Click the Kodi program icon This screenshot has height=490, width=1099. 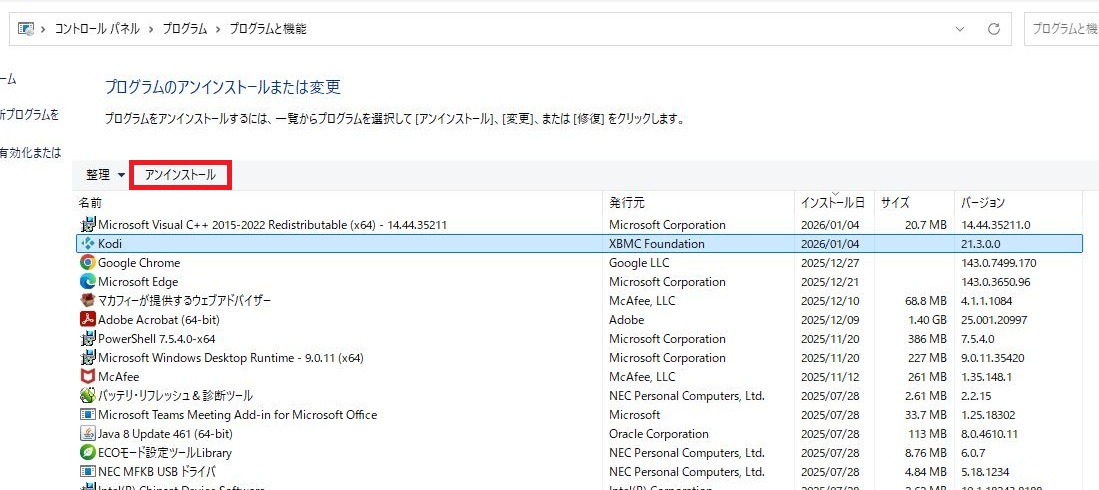click(88, 244)
